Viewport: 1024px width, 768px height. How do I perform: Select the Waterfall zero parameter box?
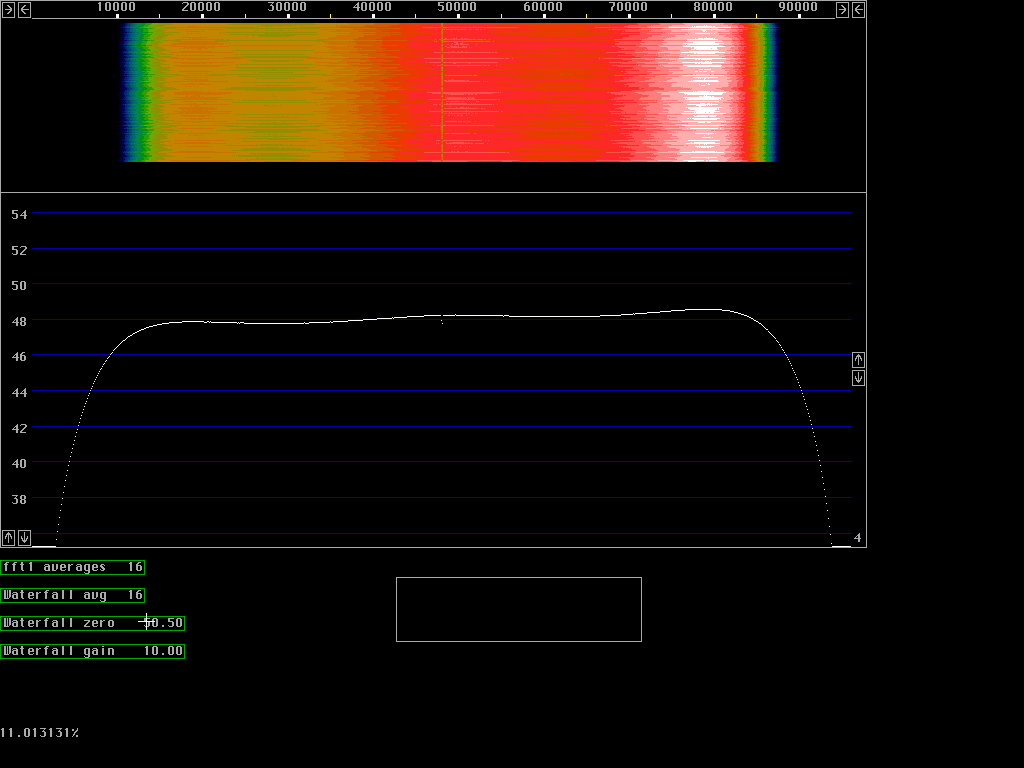point(93,623)
